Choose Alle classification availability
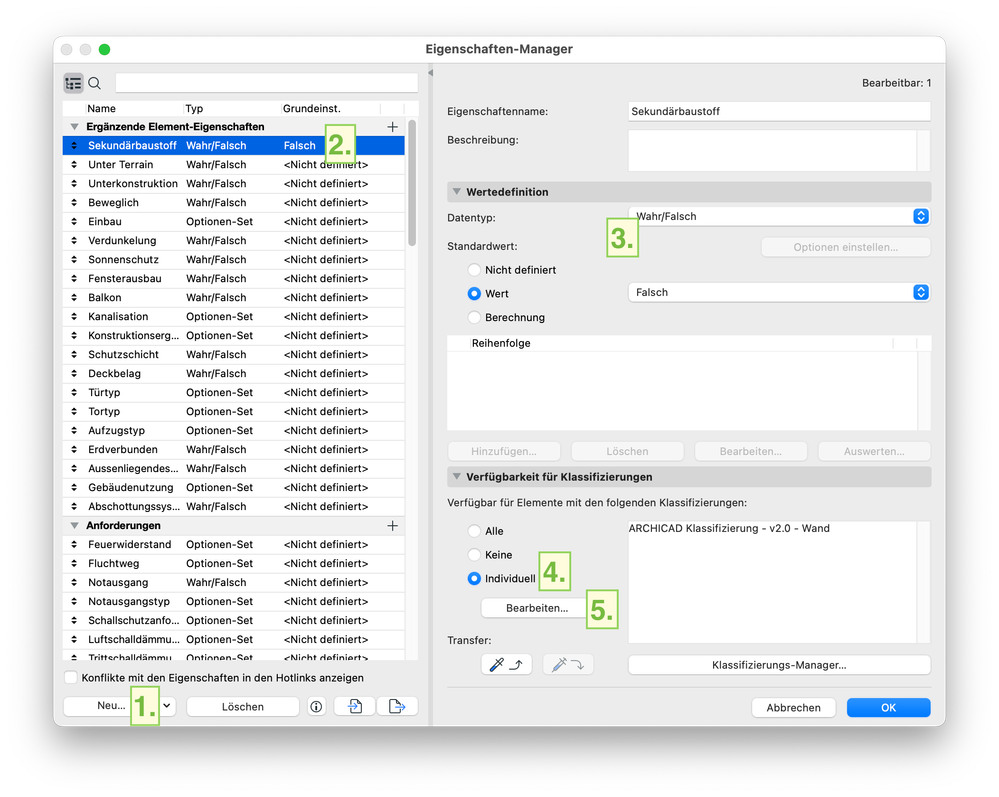Image resolution: width=999 pixels, height=797 pixels. tap(474, 531)
